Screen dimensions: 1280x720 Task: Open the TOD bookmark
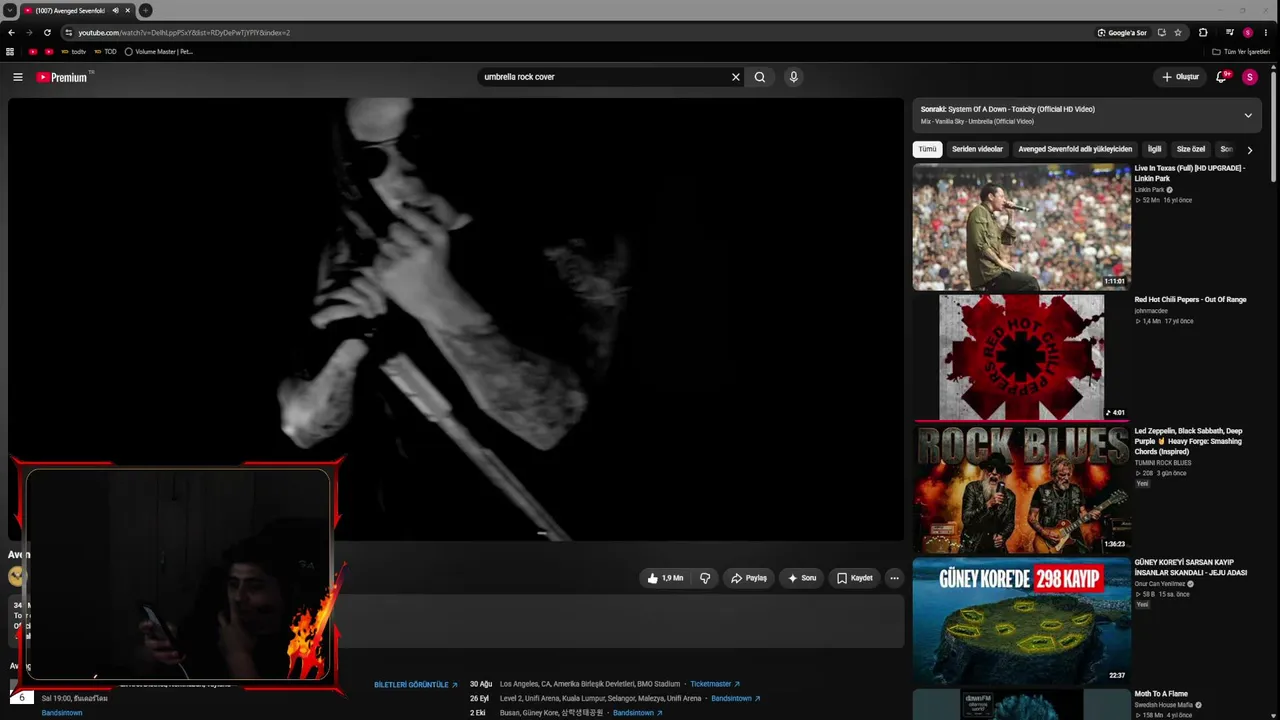(x=106, y=51)
